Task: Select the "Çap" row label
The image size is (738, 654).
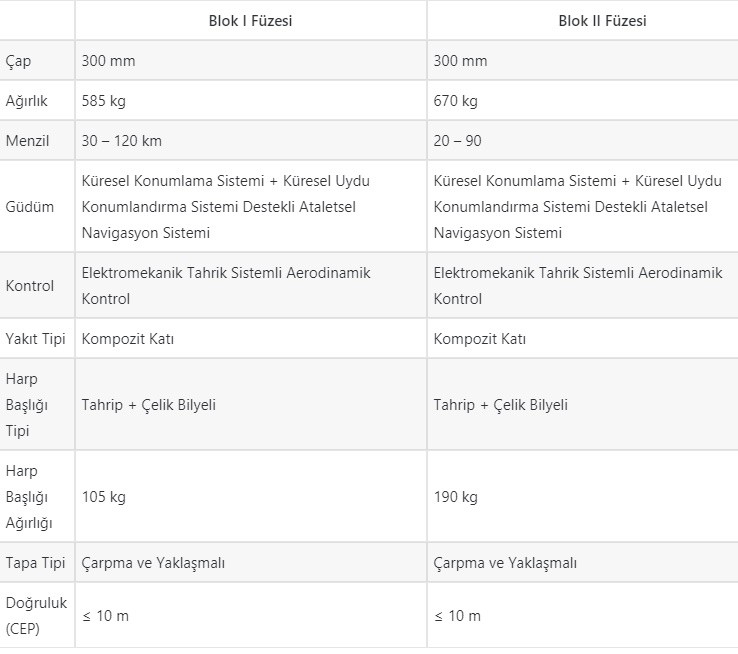Action: click(x=19, y=61)
